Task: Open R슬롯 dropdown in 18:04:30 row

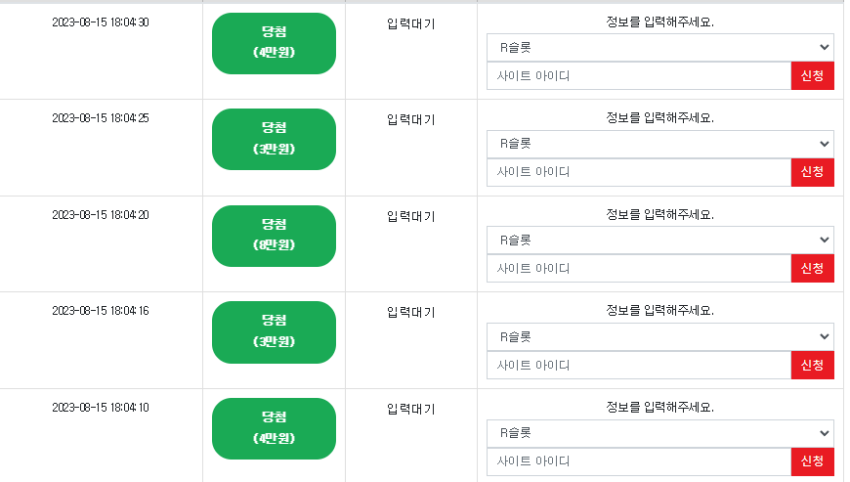Action: point(660,48)
